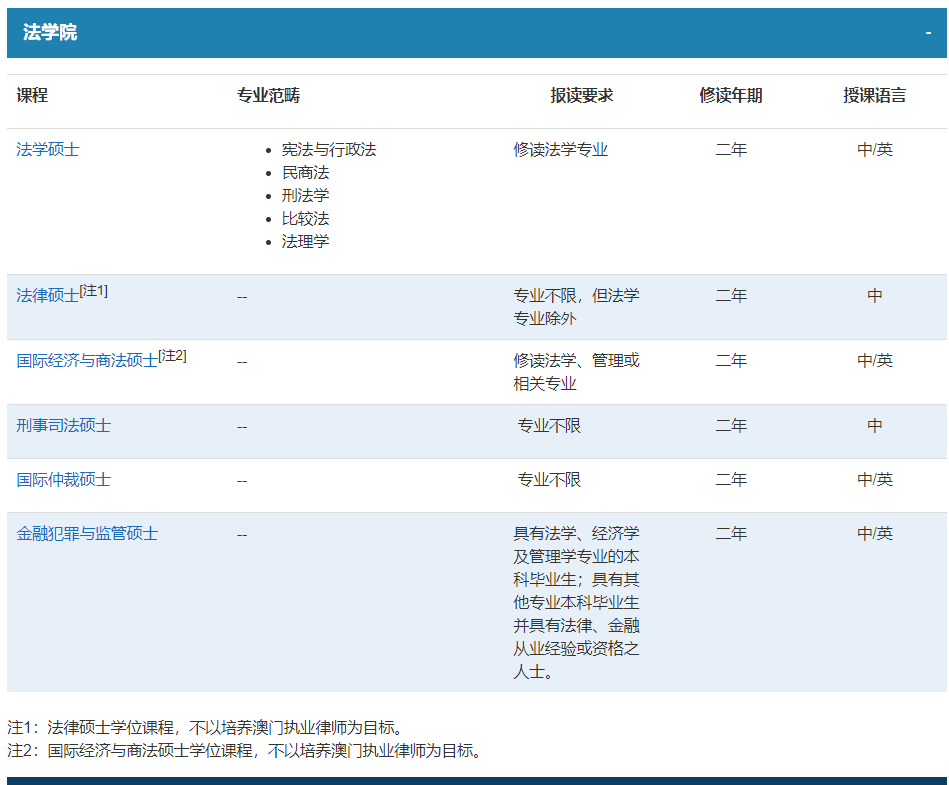Open the 国际经济与商法硕士 course link
Screen dimensions: 949x785
click(87, 361)
